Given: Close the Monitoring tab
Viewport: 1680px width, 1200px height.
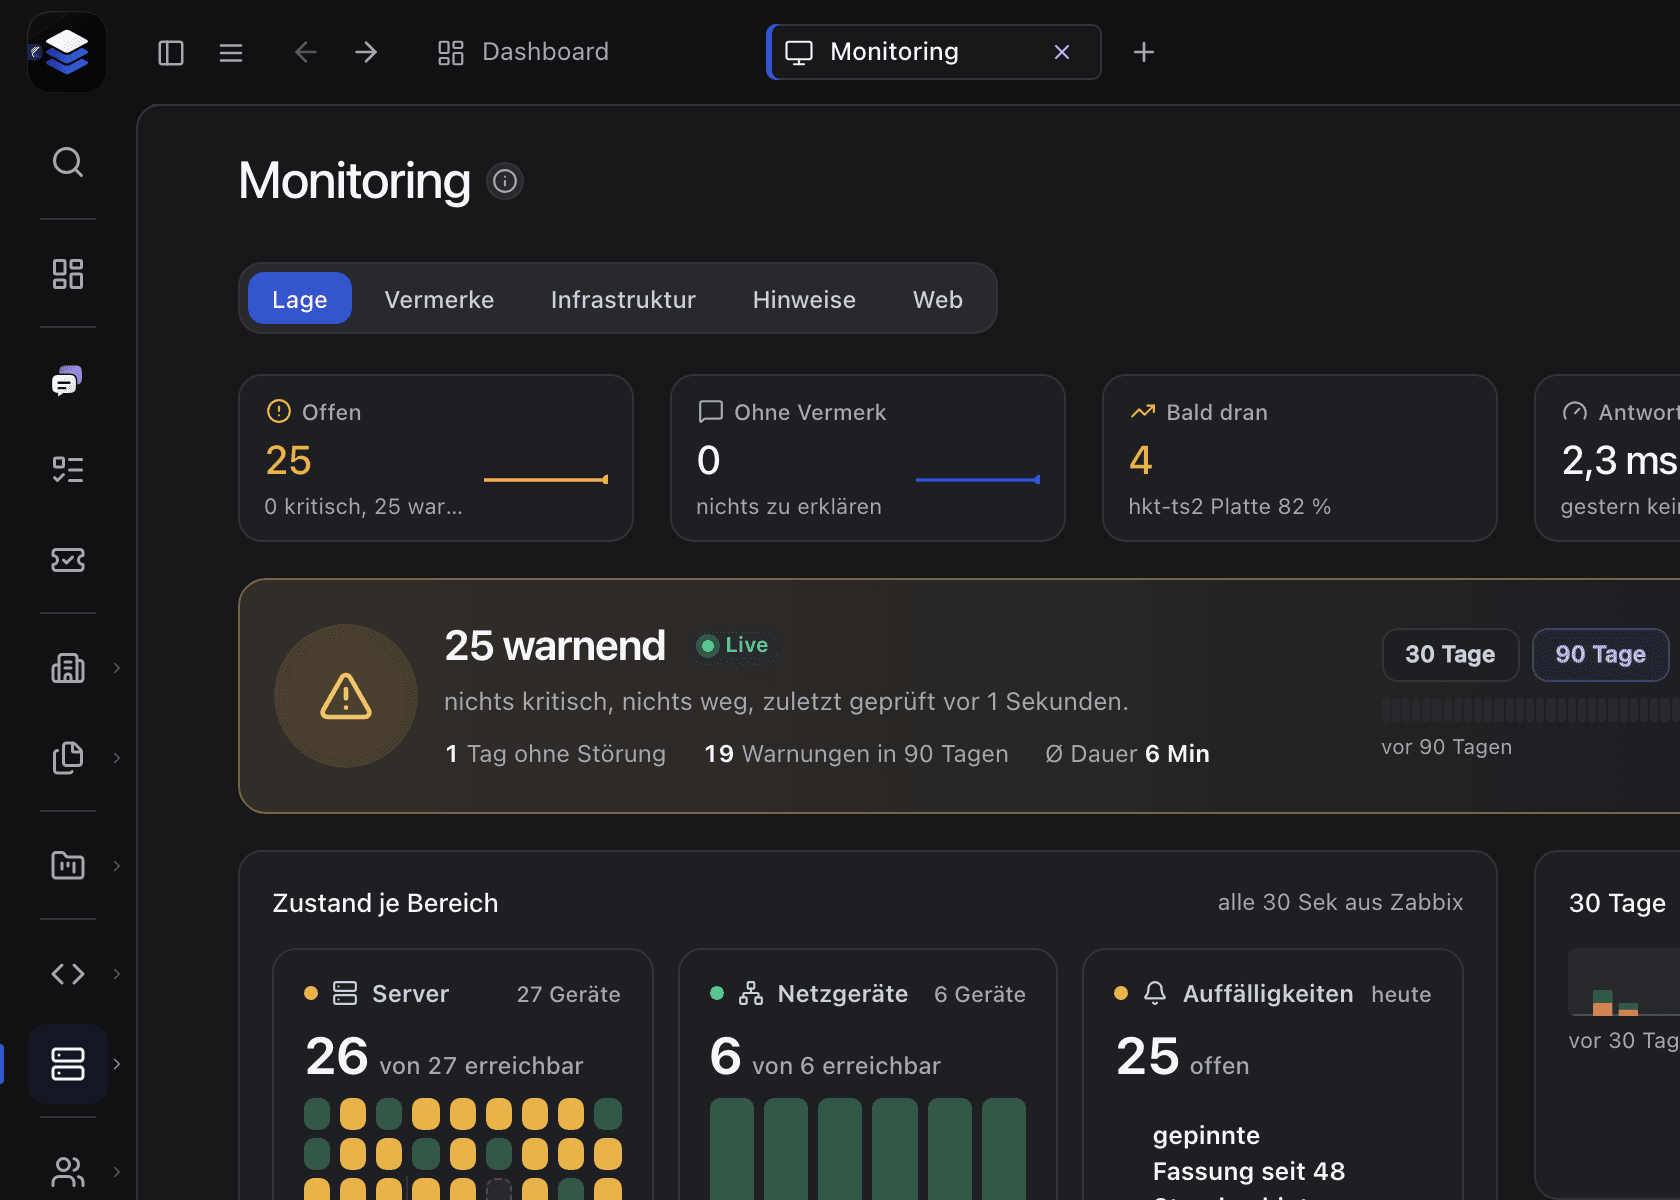Looking at the screenshot, I should click(x=1062, y=52).
